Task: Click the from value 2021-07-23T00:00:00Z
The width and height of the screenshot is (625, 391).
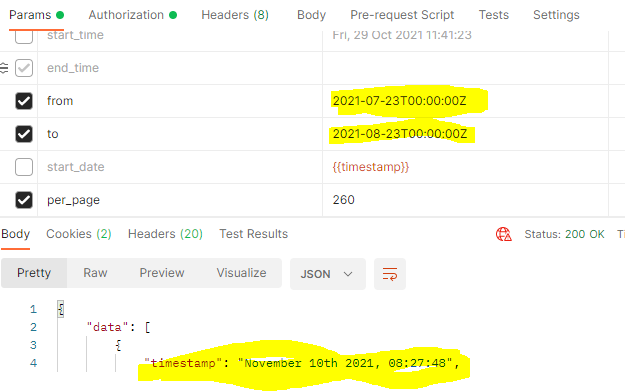Action: pyautogui.click(x=399, y=101)
